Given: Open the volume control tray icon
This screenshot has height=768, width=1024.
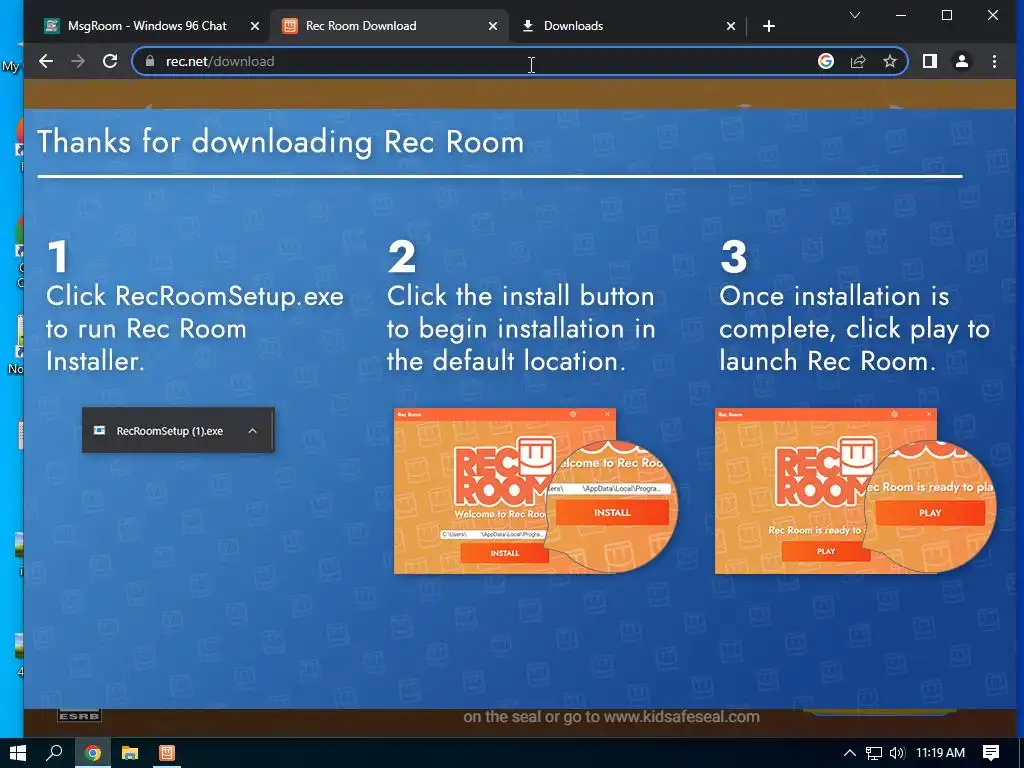Looking at the screenshot, I should point(897,753).
